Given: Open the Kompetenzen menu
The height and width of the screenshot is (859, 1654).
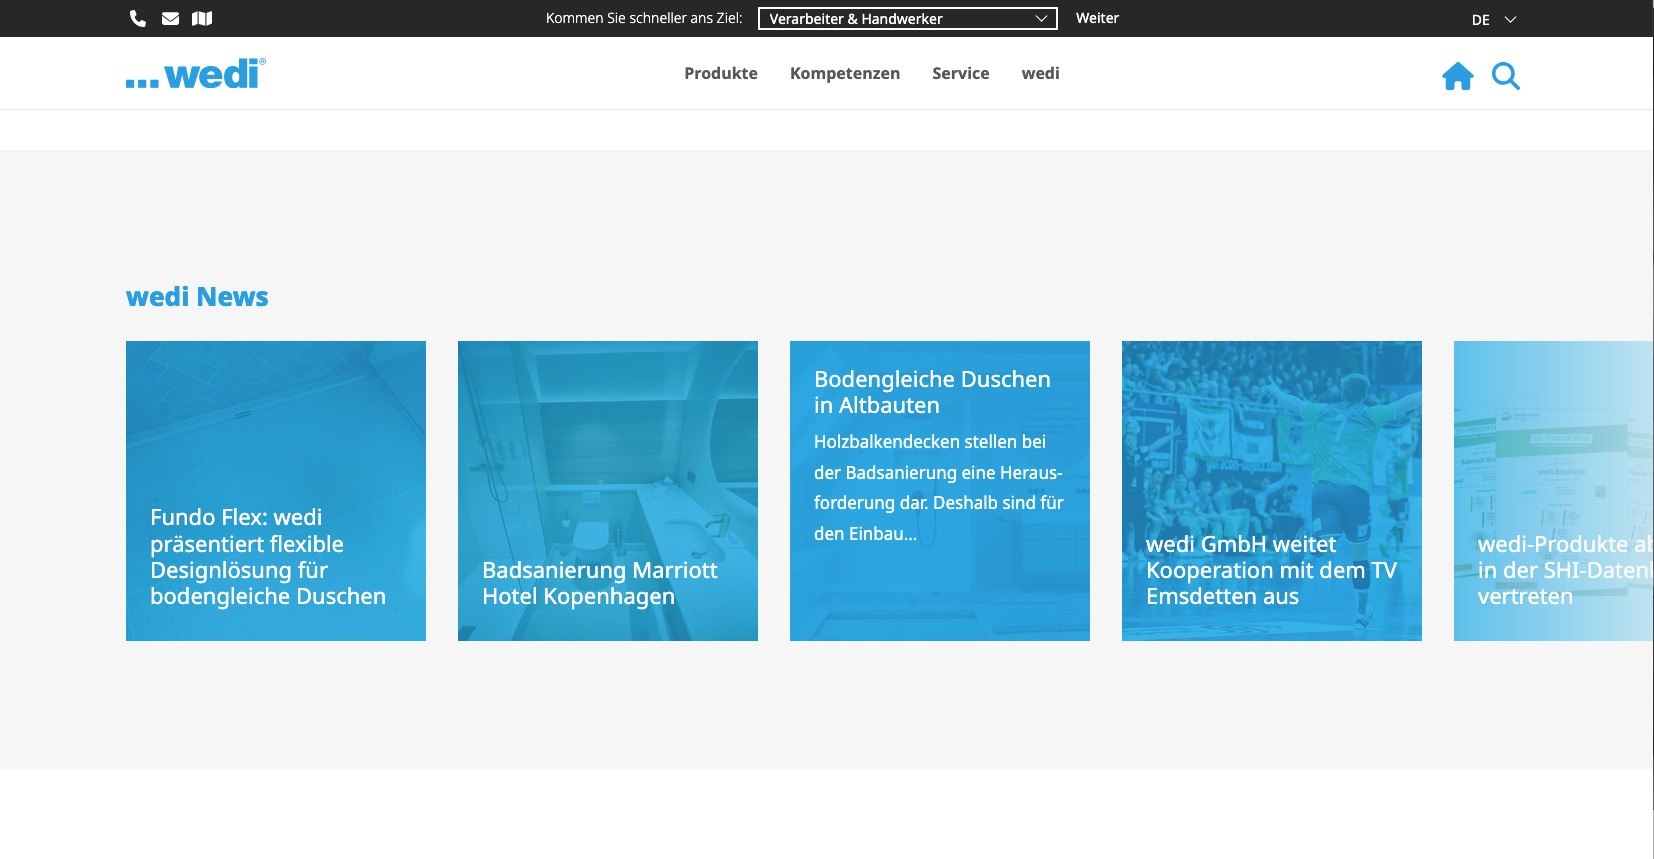Looking at the screenshot, I should coord(845,73).
